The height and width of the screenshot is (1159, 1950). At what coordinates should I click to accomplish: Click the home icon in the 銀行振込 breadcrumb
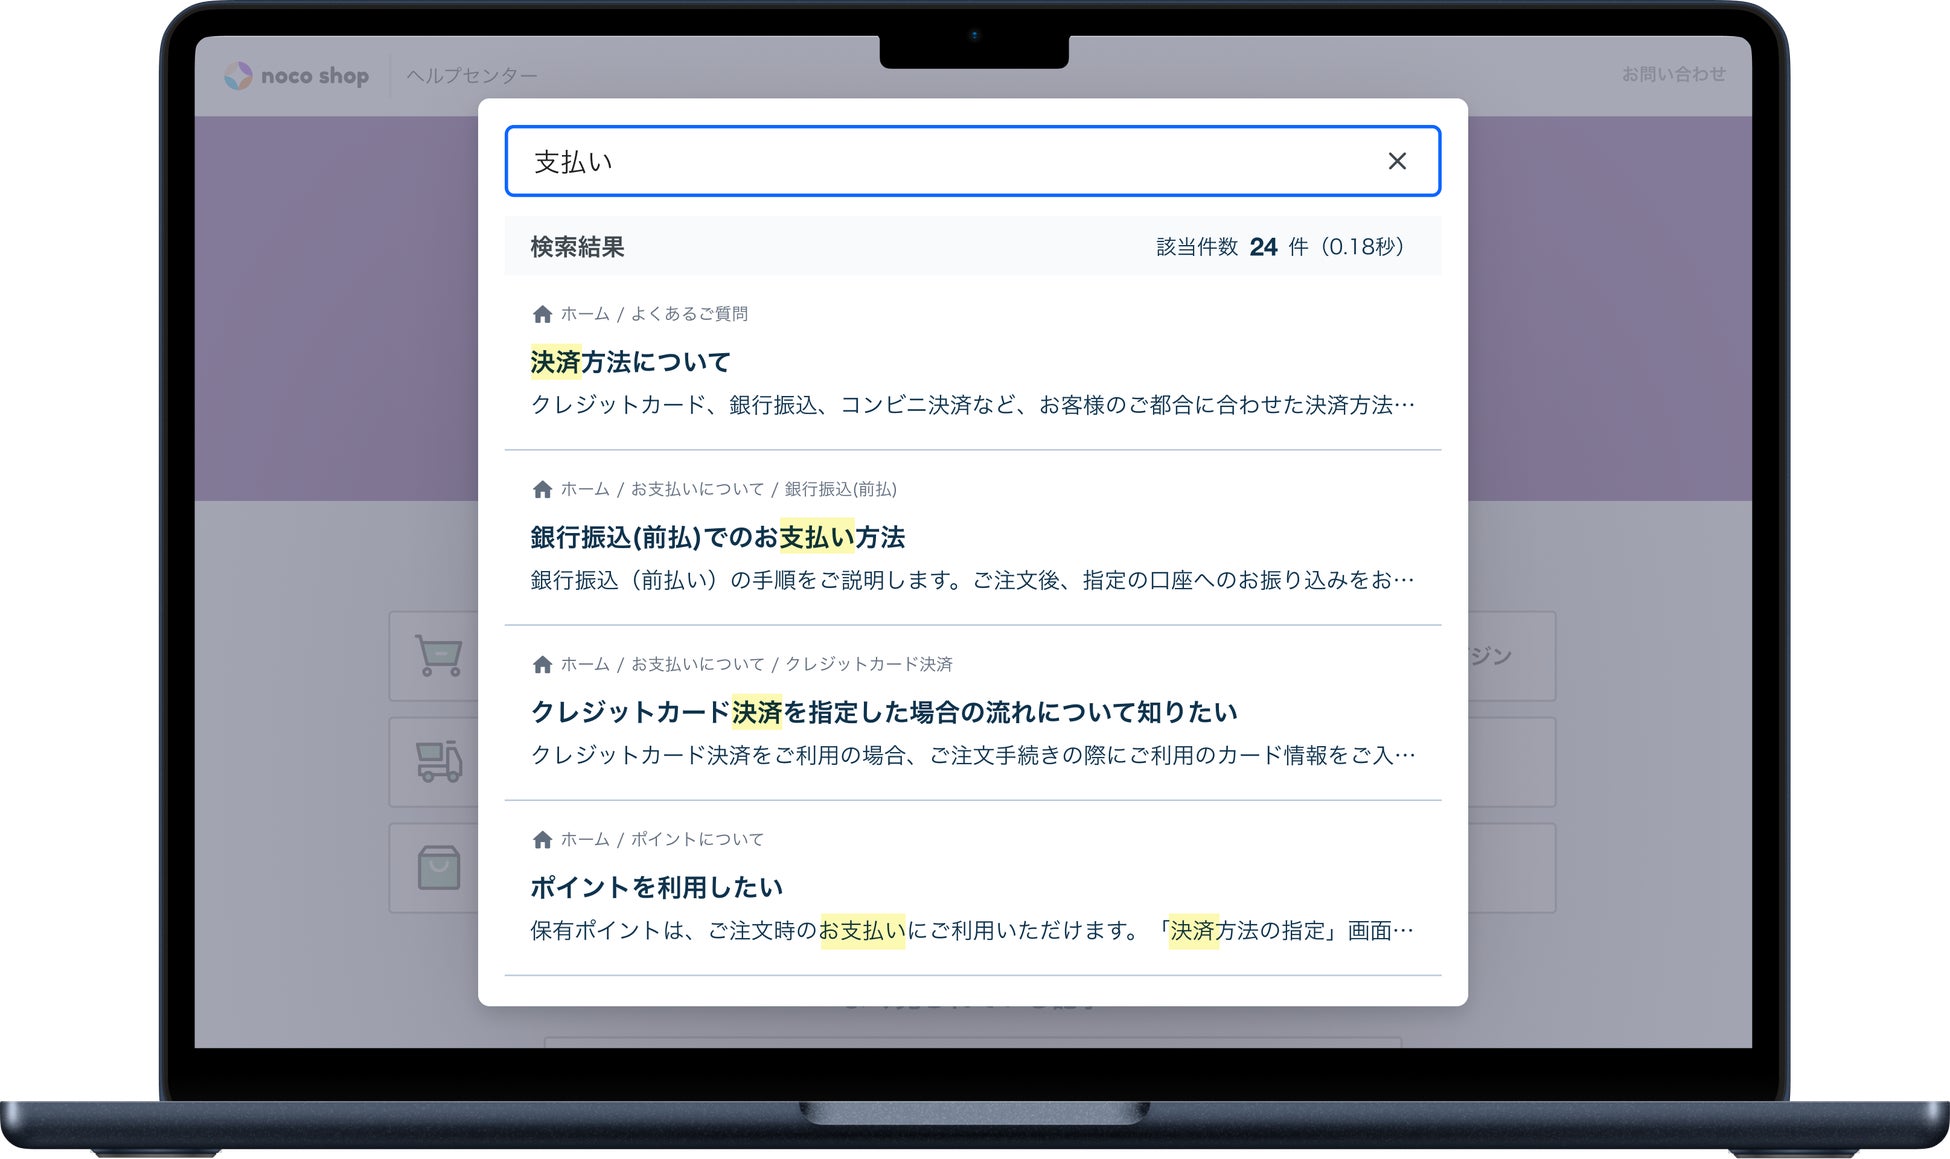click(x=542, y=489)
